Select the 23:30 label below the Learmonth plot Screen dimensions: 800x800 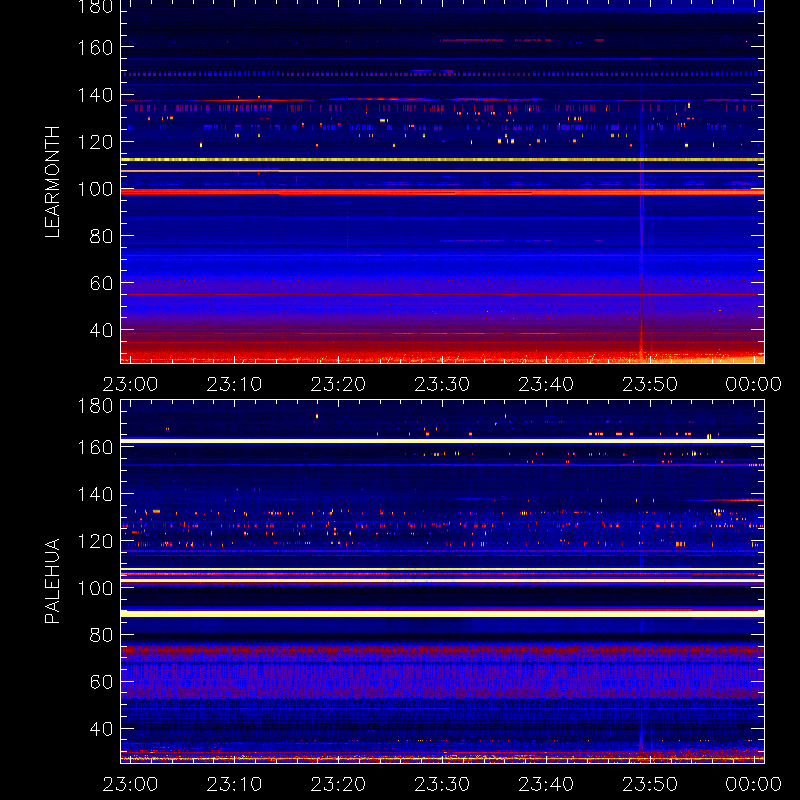[x=442, y=384]
